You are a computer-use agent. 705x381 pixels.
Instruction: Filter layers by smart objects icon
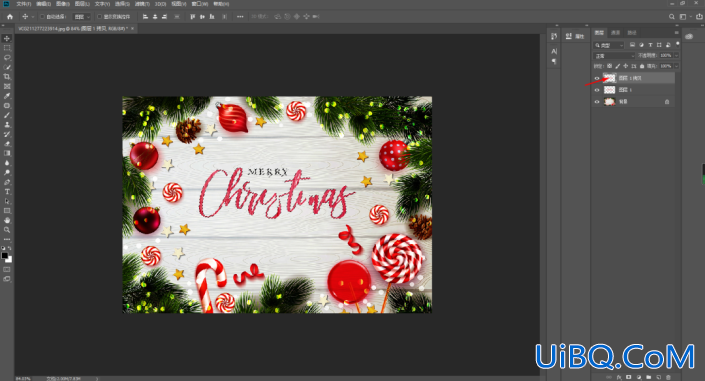tap(668, 45)
